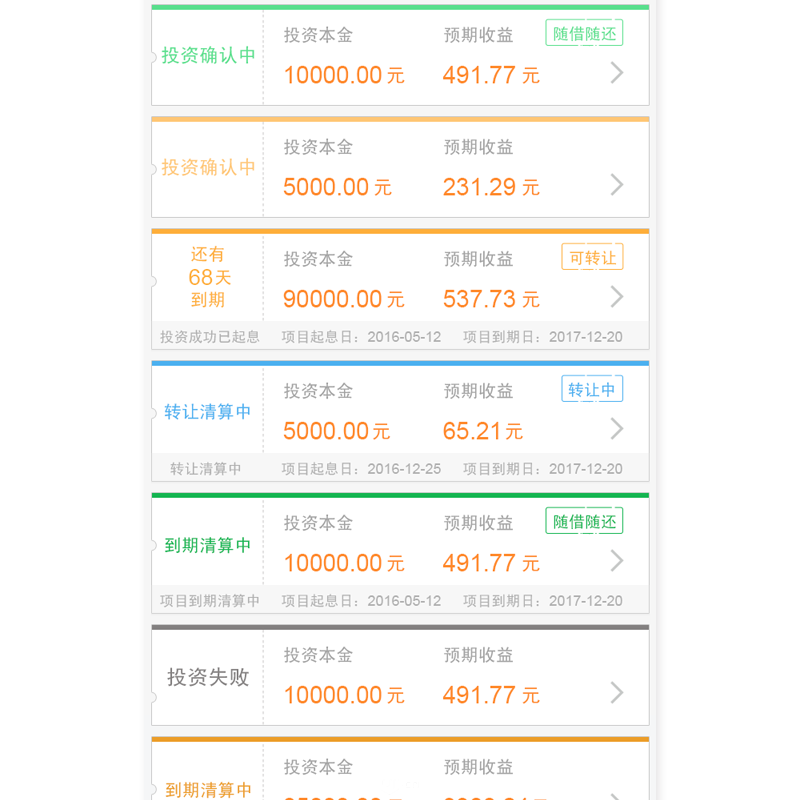The image size is (800, 800).
Task: Open details arrow on the green 投资确认中 card
Action: pyautogui.click(x=617, y=73)
